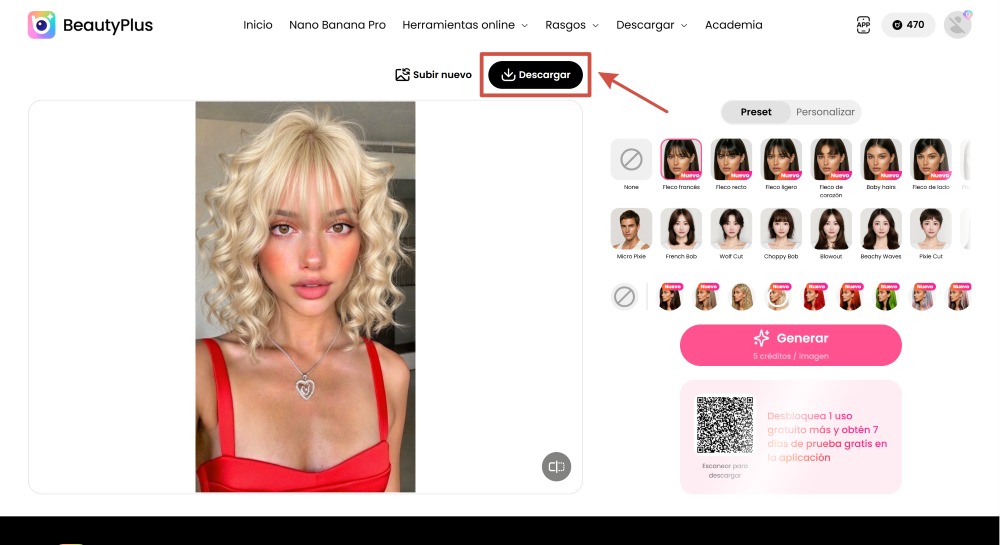
Task: Click the QR code for app download
Action: (x=724, y=425)
